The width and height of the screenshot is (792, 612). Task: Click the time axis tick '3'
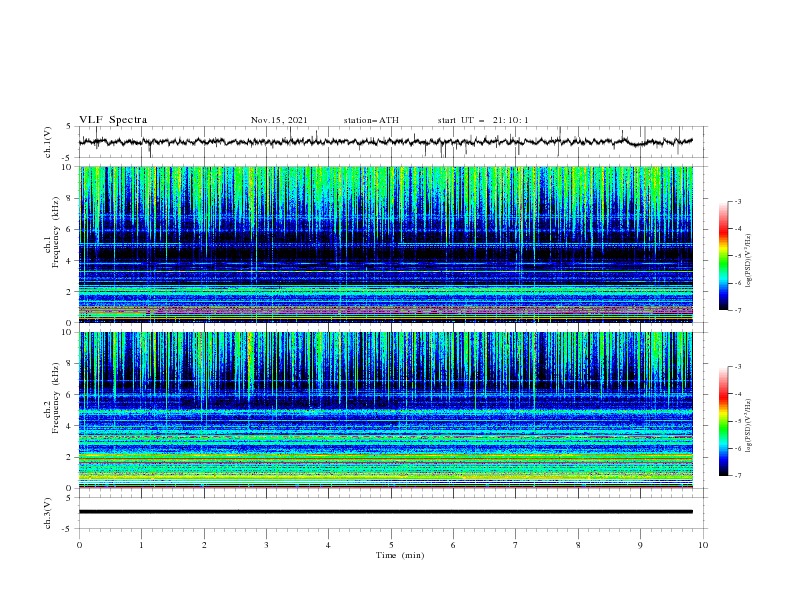[x=266, y=545]
